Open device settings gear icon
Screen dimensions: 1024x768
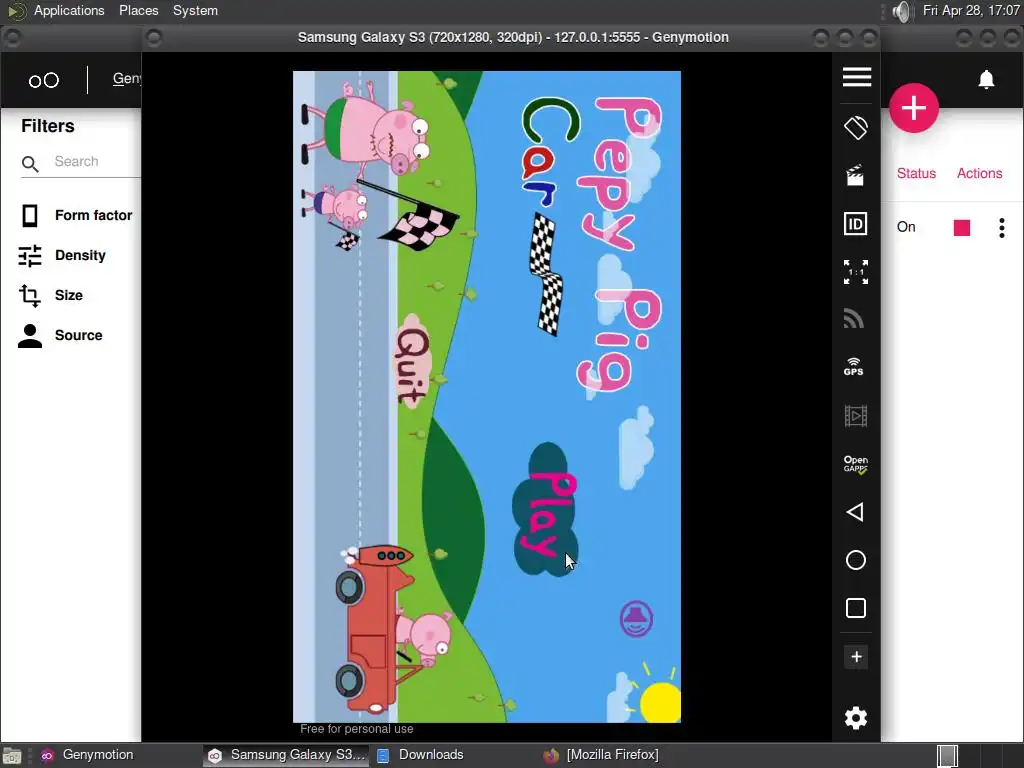(x=856, y=718)
